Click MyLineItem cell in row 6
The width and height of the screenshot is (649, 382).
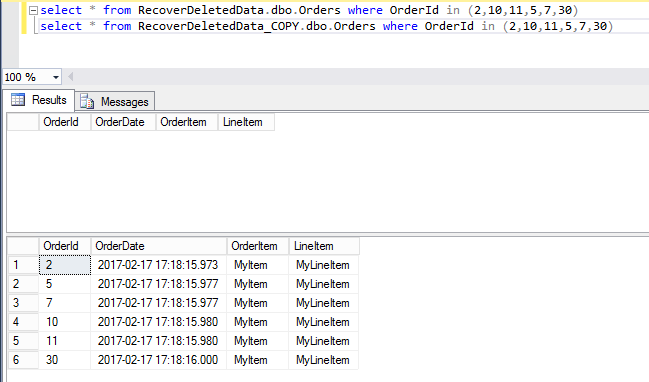pyautogui.click(x=324, y=360)
